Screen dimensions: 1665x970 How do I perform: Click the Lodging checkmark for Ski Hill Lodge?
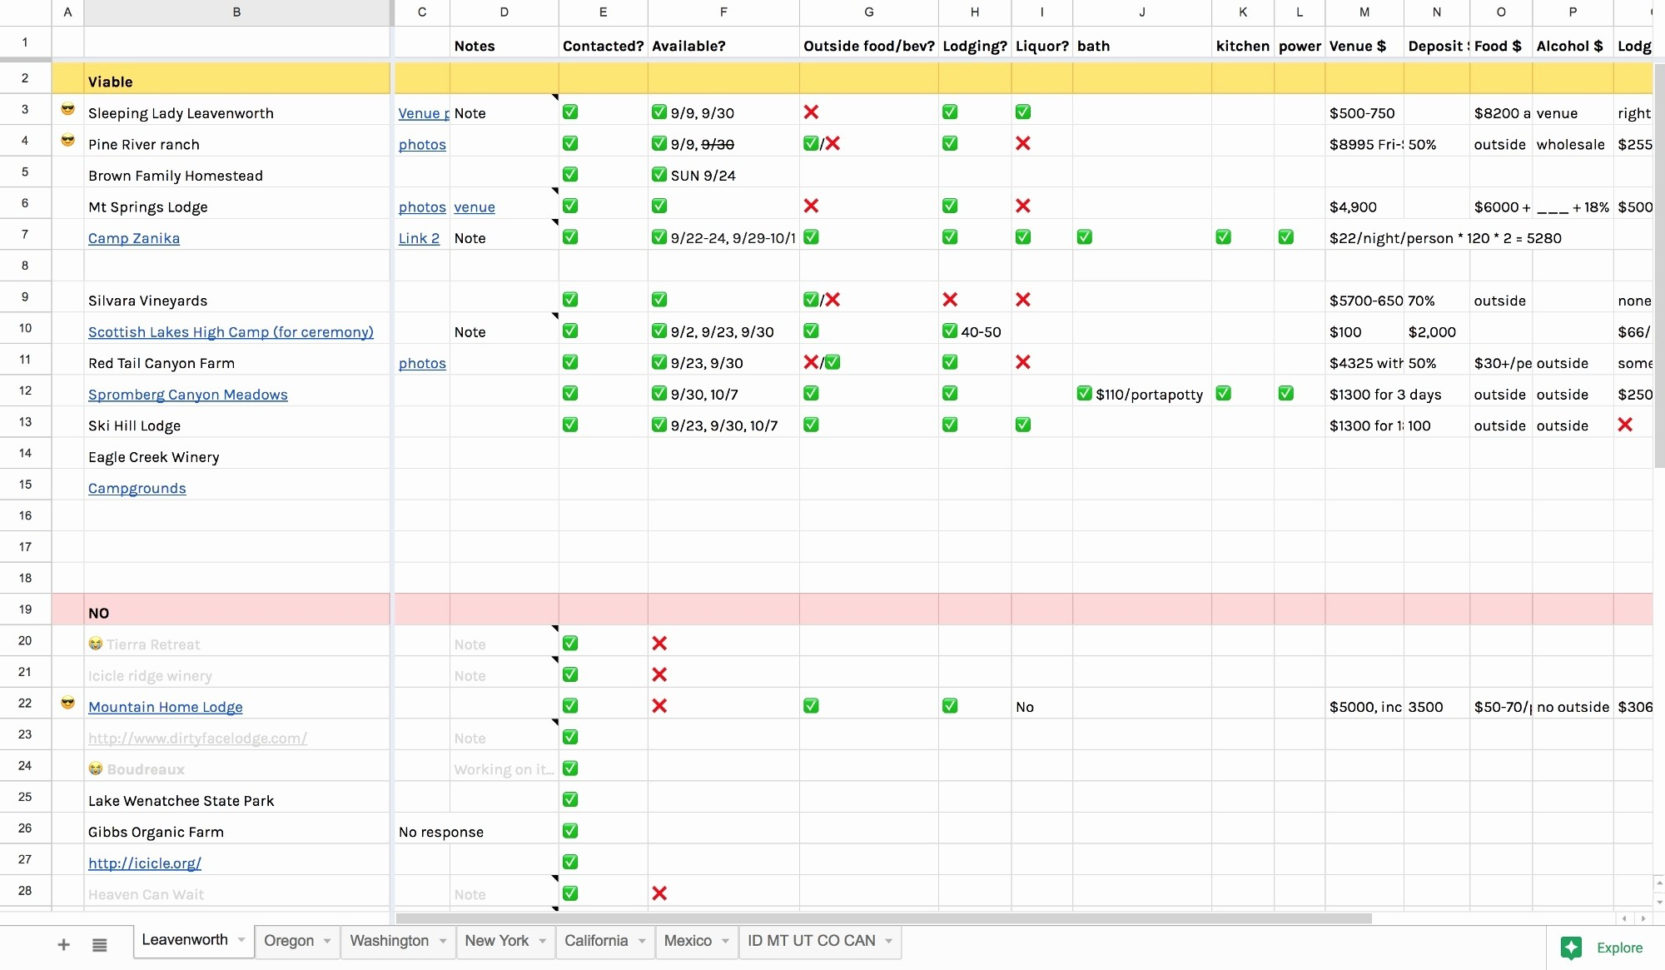coord(950,425)
